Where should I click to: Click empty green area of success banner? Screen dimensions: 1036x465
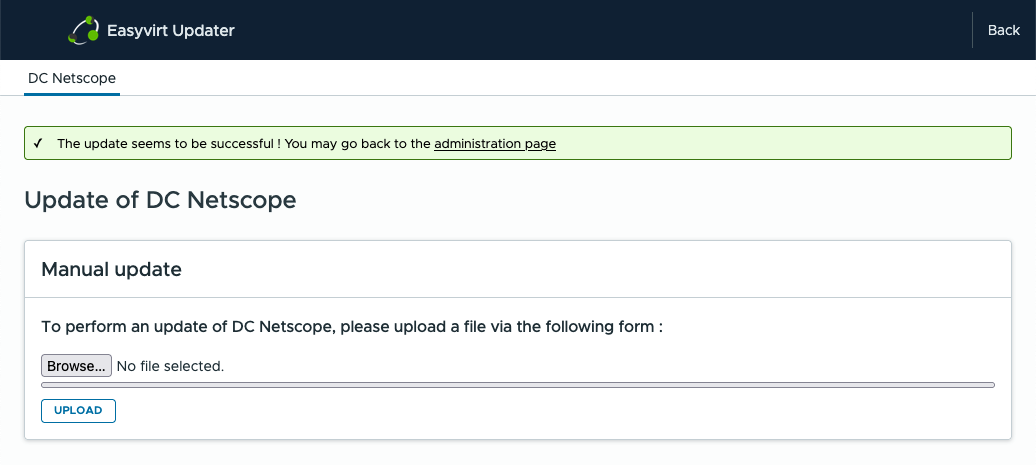(780, 143)
